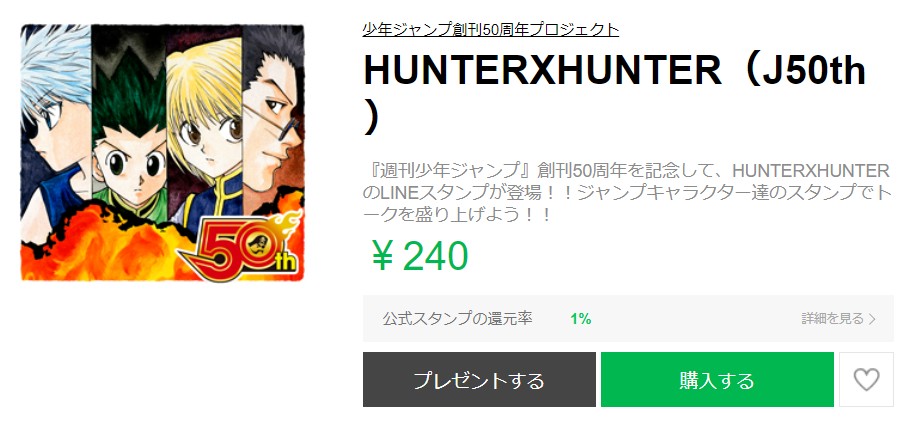Click the 50th anniversary flame logo
914x427 pixels.
(241, 247)
